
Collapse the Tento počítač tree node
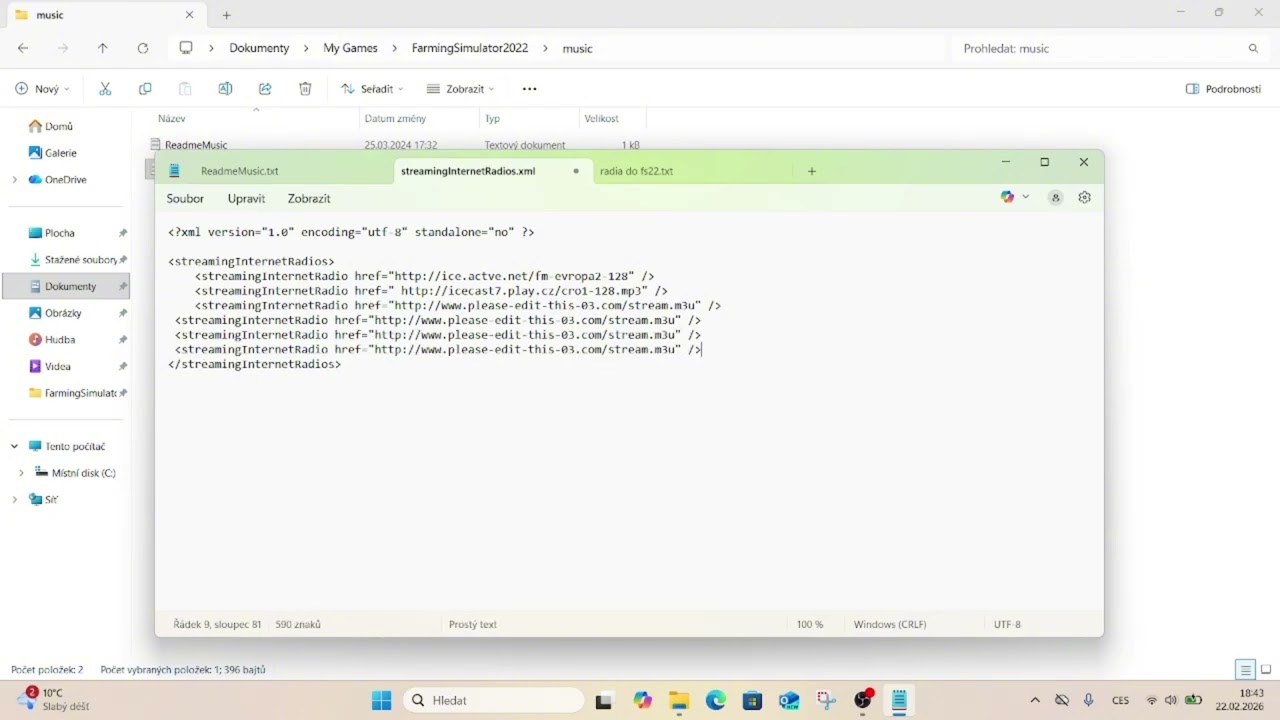pyautogui.click(x=14, y=447)
